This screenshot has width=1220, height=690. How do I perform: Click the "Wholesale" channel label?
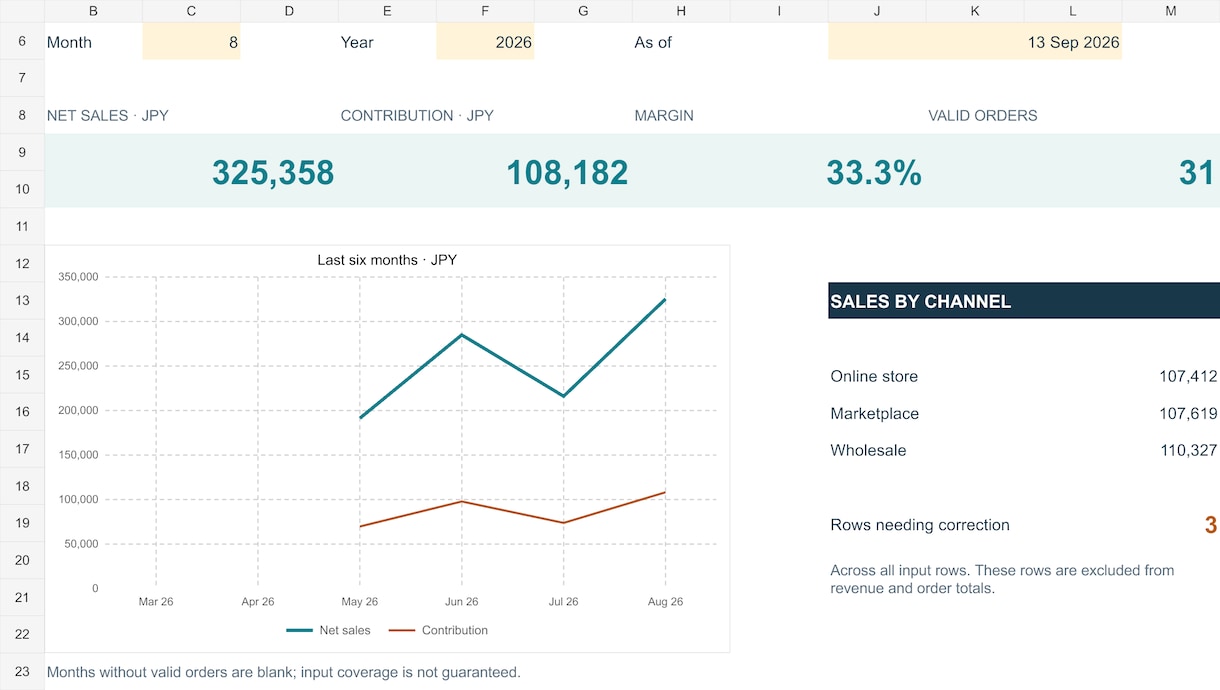[x=868, y=451]
